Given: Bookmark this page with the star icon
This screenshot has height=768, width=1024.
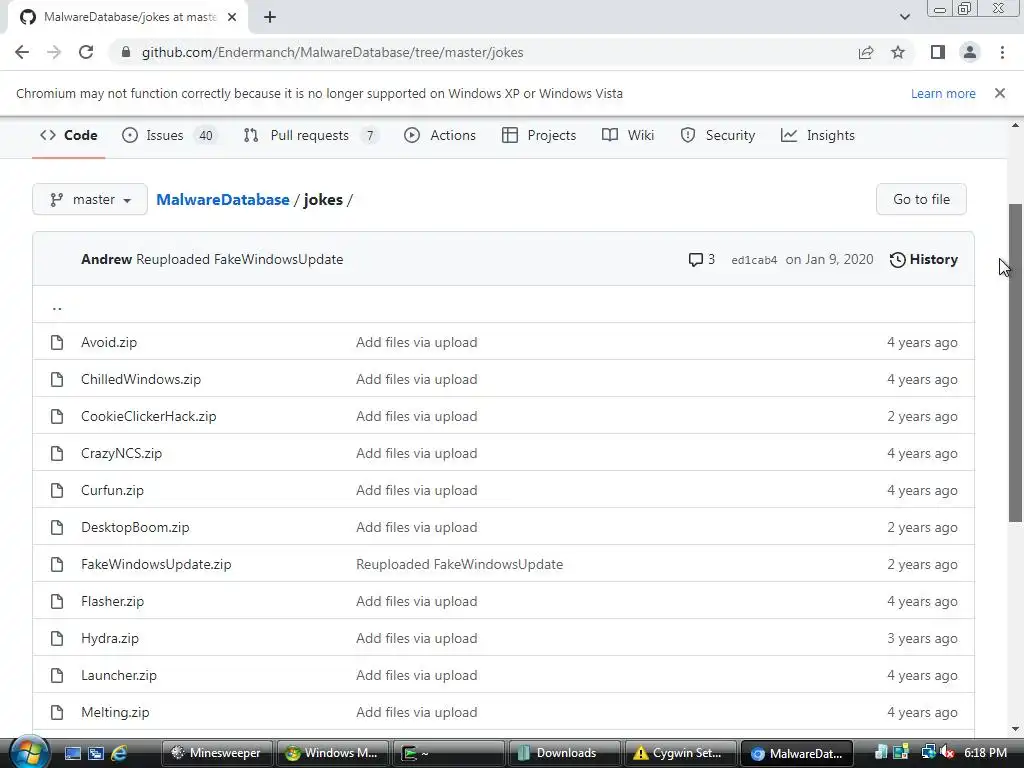Looking at the screenshot, I should click(x=898, y=52).
